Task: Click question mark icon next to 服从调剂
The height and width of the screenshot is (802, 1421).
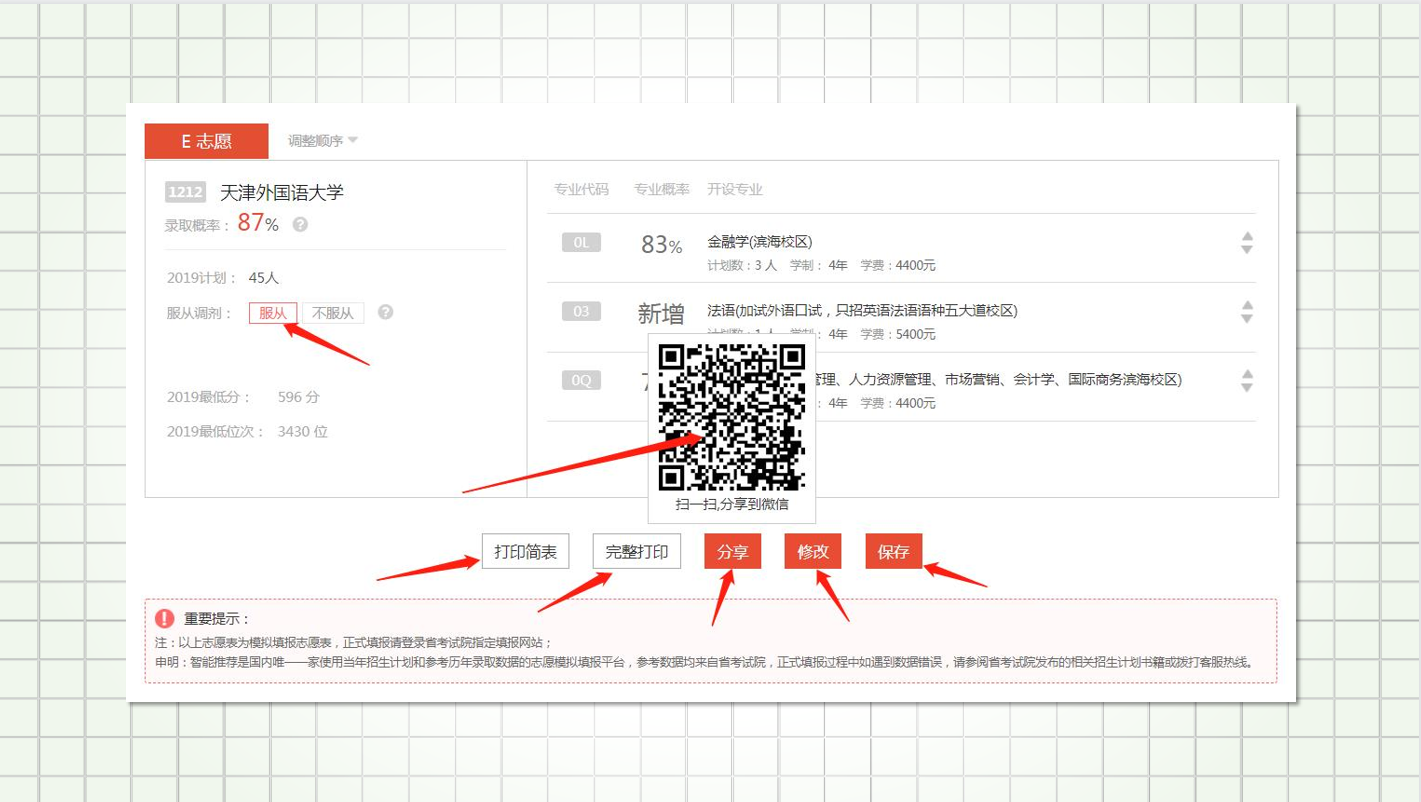Action: point(385,313)
